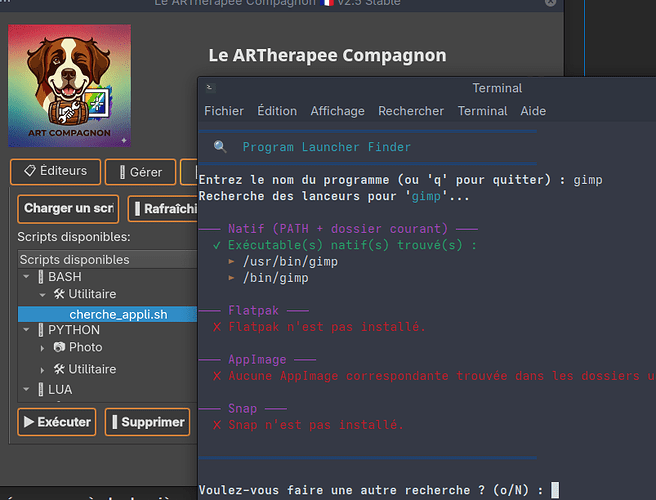Viewport: 656px width, 500px height.
Task: Open the Terminal menu in menu bar
Action: click(x=482, y=111)
